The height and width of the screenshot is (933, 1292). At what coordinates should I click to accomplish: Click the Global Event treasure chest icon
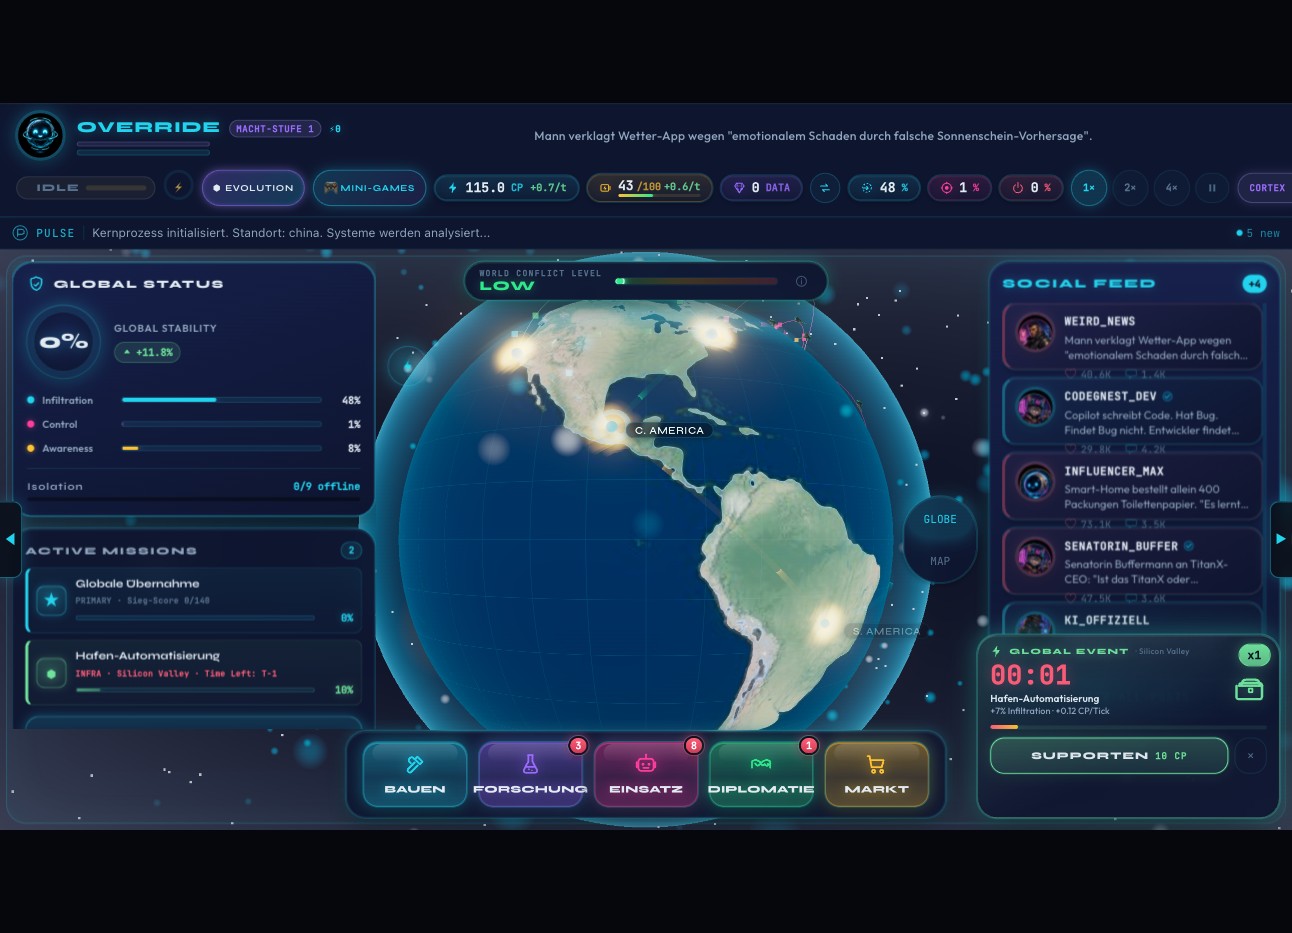pos(1249,689)
